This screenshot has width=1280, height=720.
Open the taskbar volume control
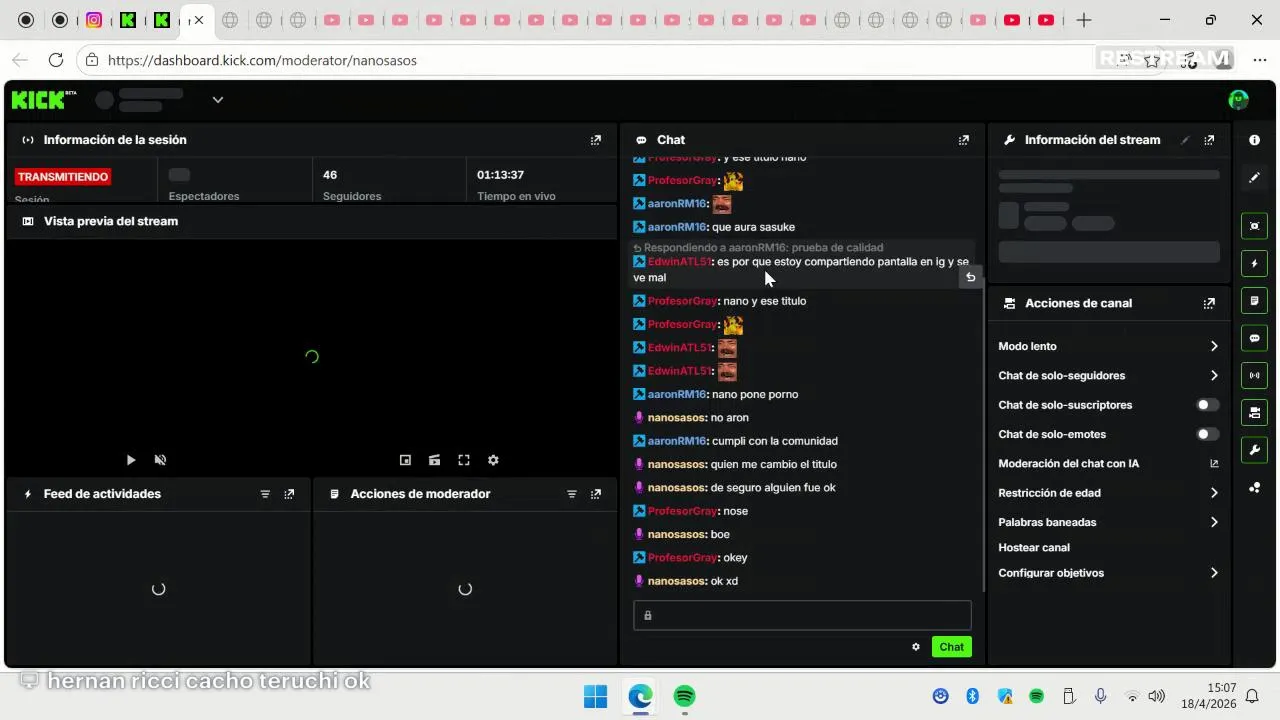point(1157,696)
